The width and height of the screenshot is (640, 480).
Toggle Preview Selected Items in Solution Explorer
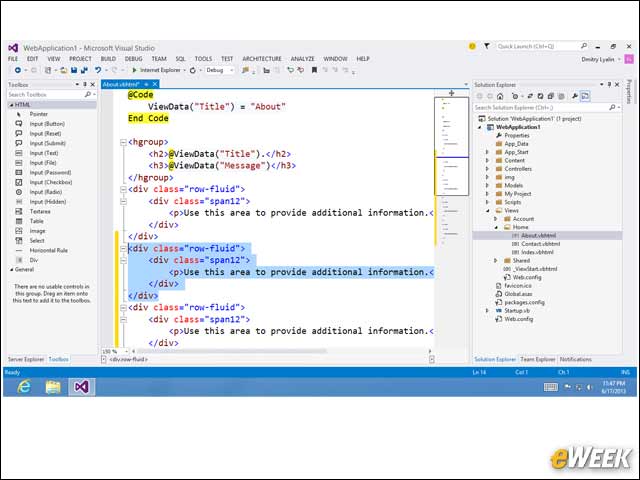click(x=585, y=96)
